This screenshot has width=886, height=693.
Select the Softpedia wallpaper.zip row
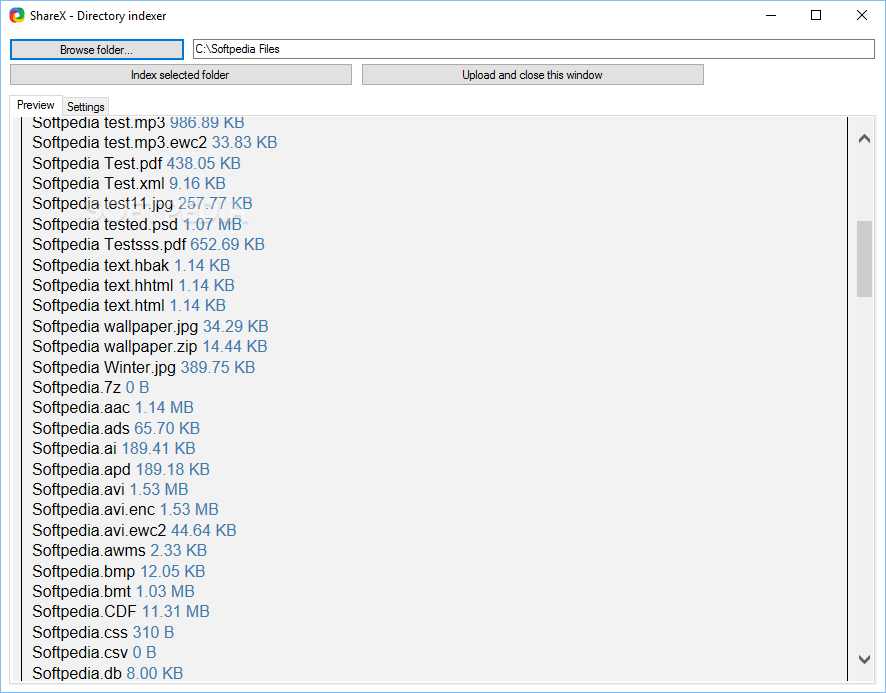pos(150,346)
